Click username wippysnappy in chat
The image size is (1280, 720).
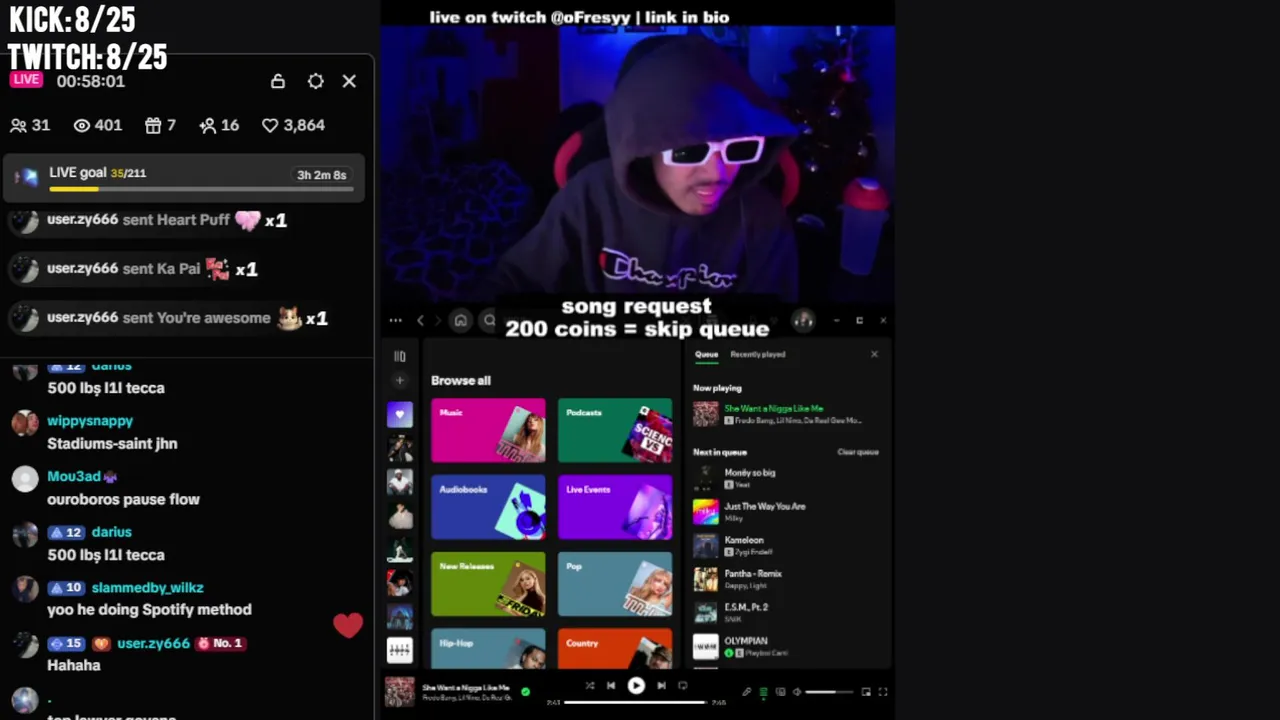(90, 421)
